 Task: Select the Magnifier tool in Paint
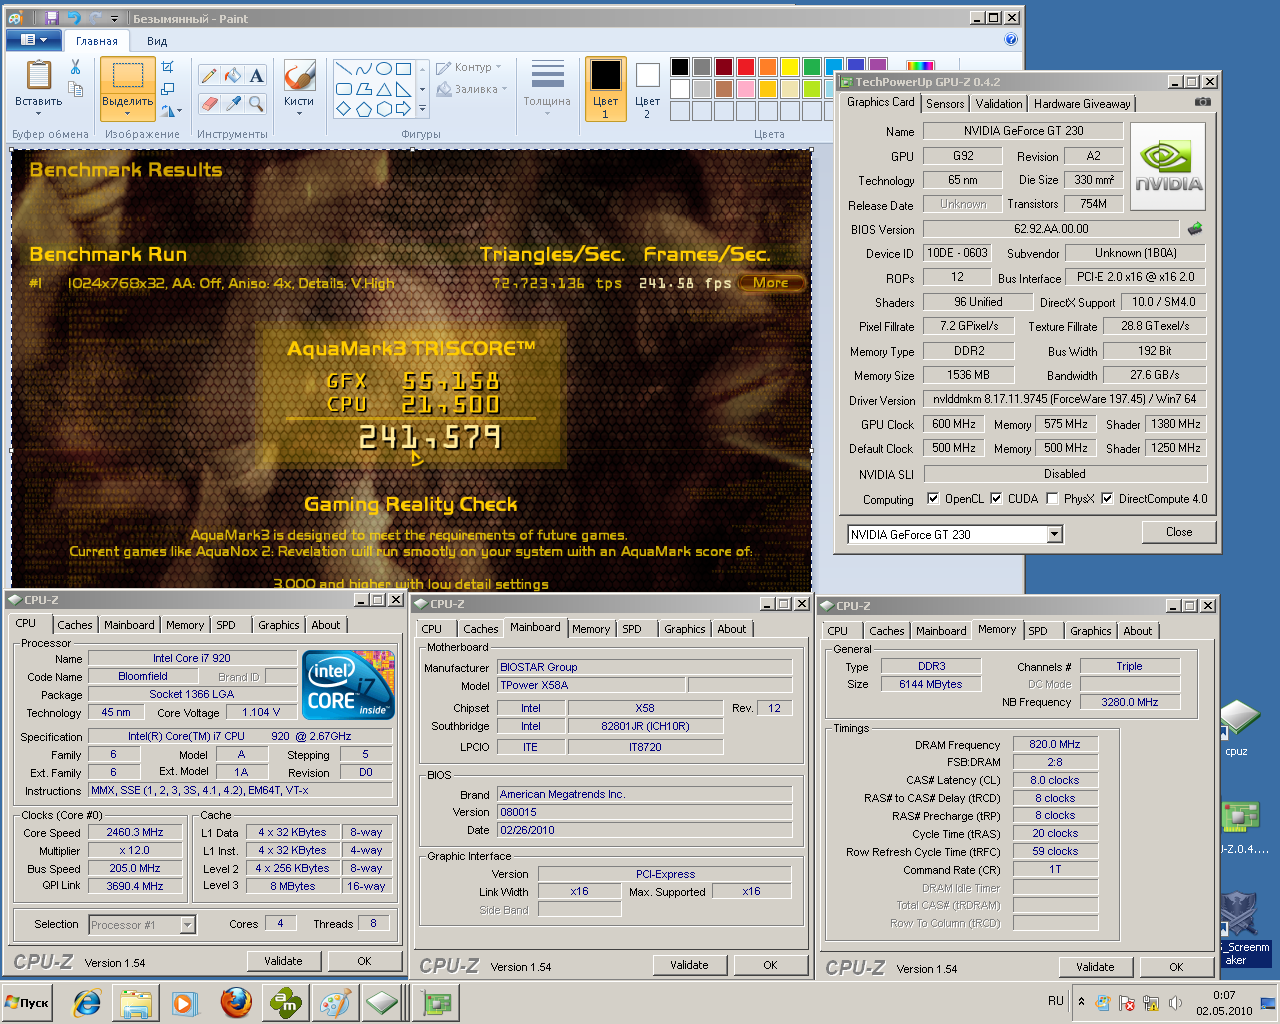pyautogui.click(x=257, y=103)
